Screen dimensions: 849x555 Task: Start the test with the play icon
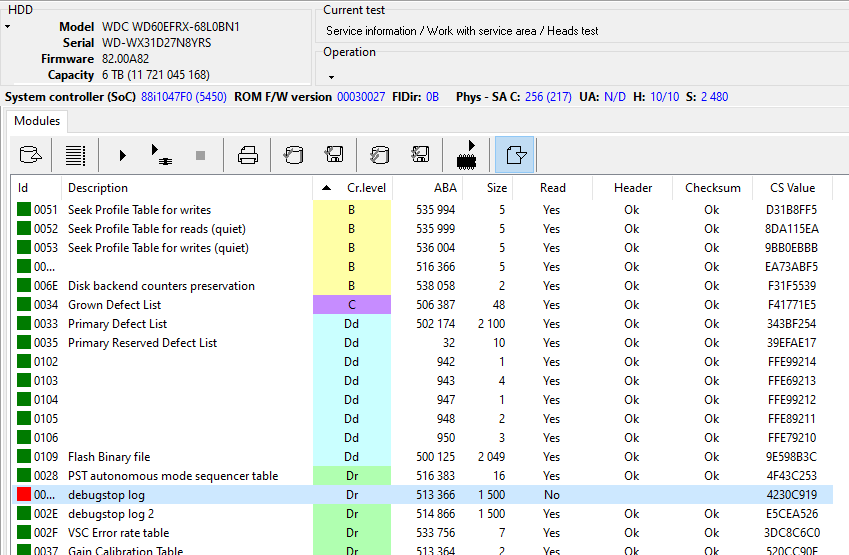(x=122, y=156)
